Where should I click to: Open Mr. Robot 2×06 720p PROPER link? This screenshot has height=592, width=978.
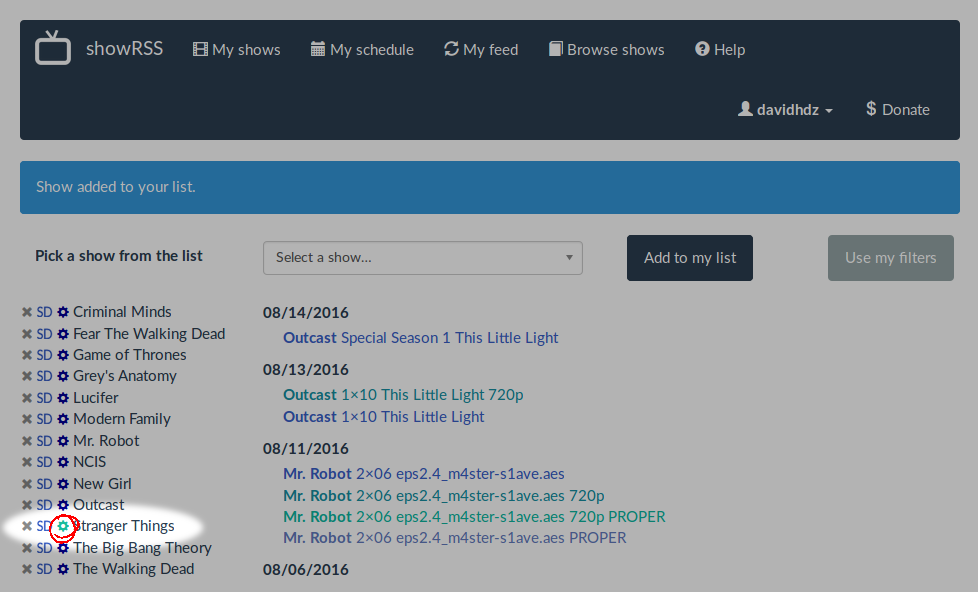(x=474, y=517)
